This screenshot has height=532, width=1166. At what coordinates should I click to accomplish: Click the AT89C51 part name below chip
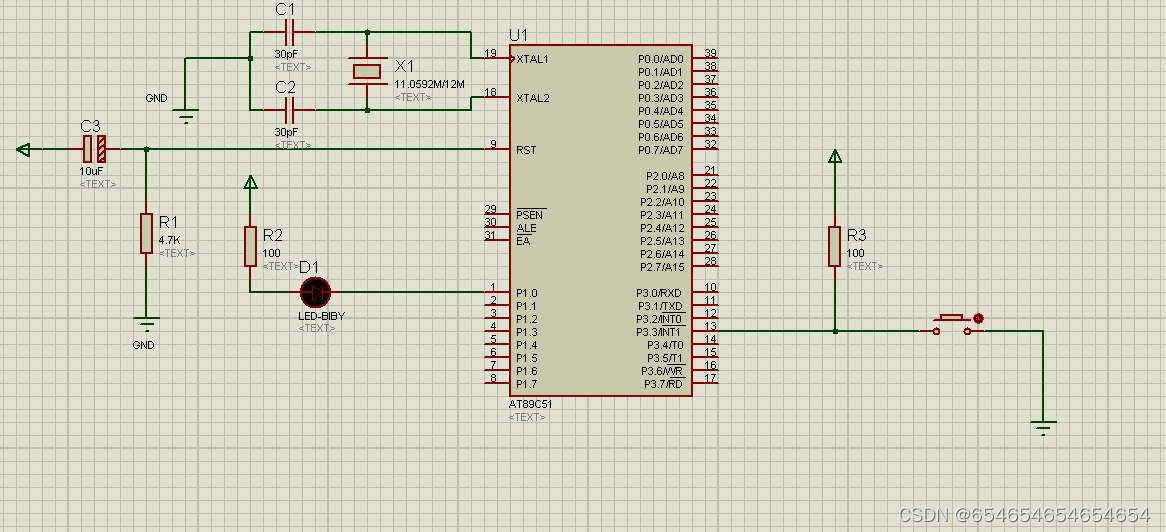(530, 404)
